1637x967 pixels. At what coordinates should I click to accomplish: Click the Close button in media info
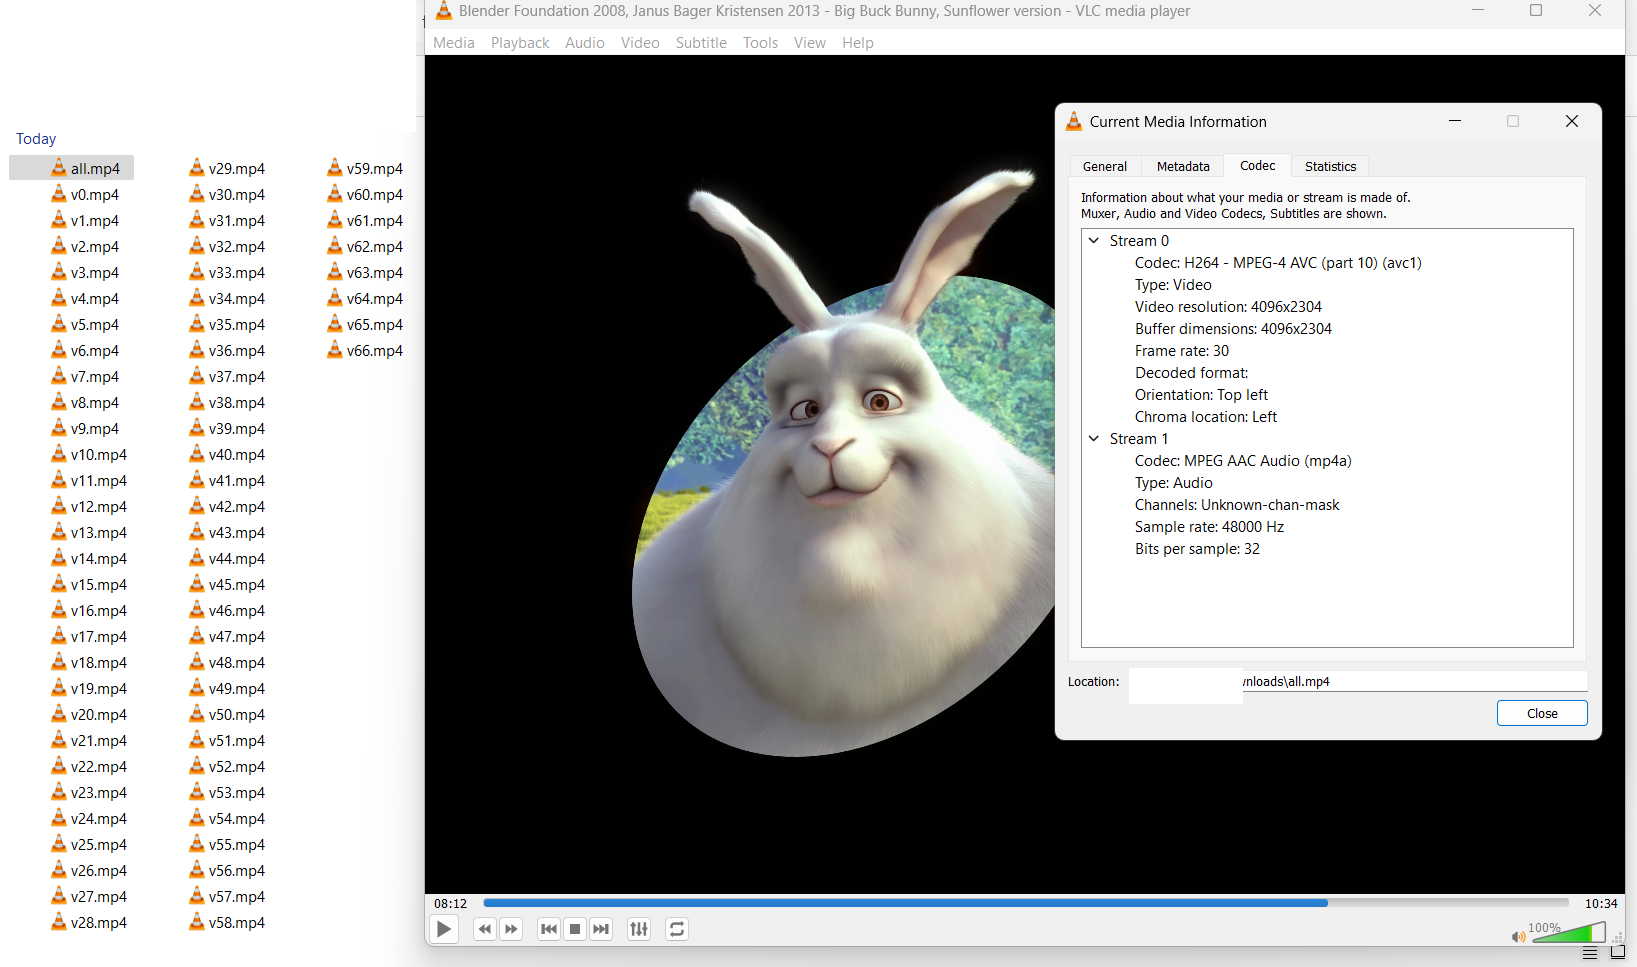click(x=1541, y=713)
